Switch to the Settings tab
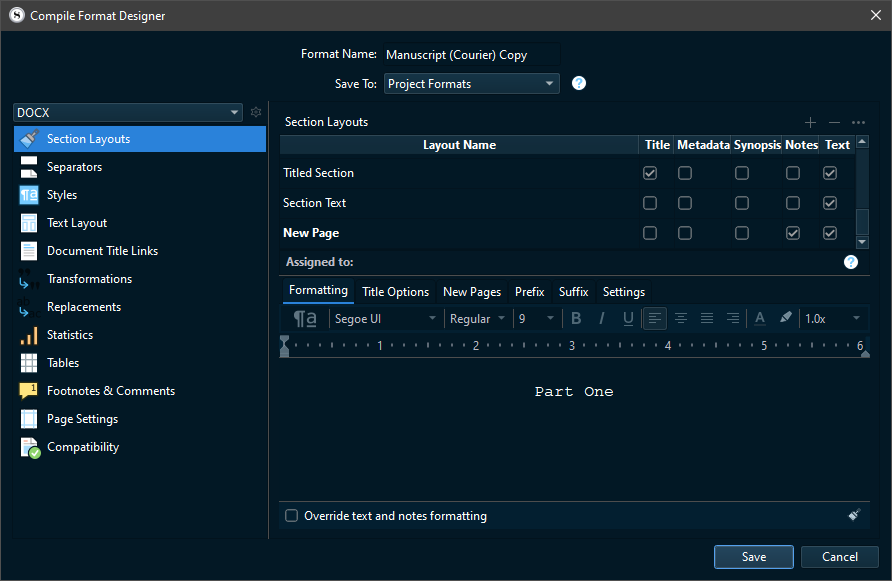Viewport: 892px width, 581px height. (623, 292)
